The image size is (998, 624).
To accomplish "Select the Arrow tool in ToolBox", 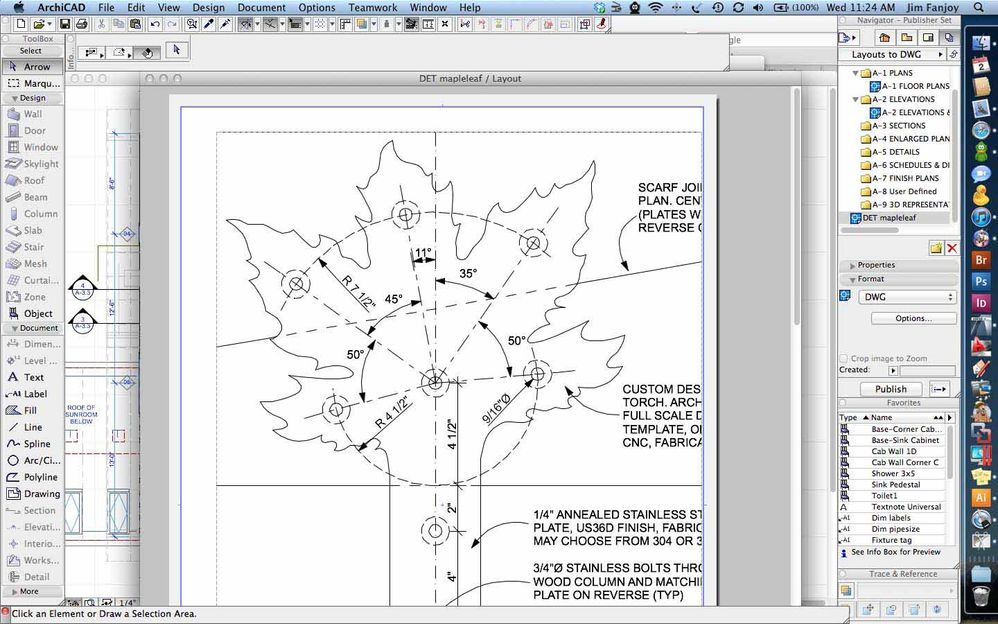I will [32, 67].
